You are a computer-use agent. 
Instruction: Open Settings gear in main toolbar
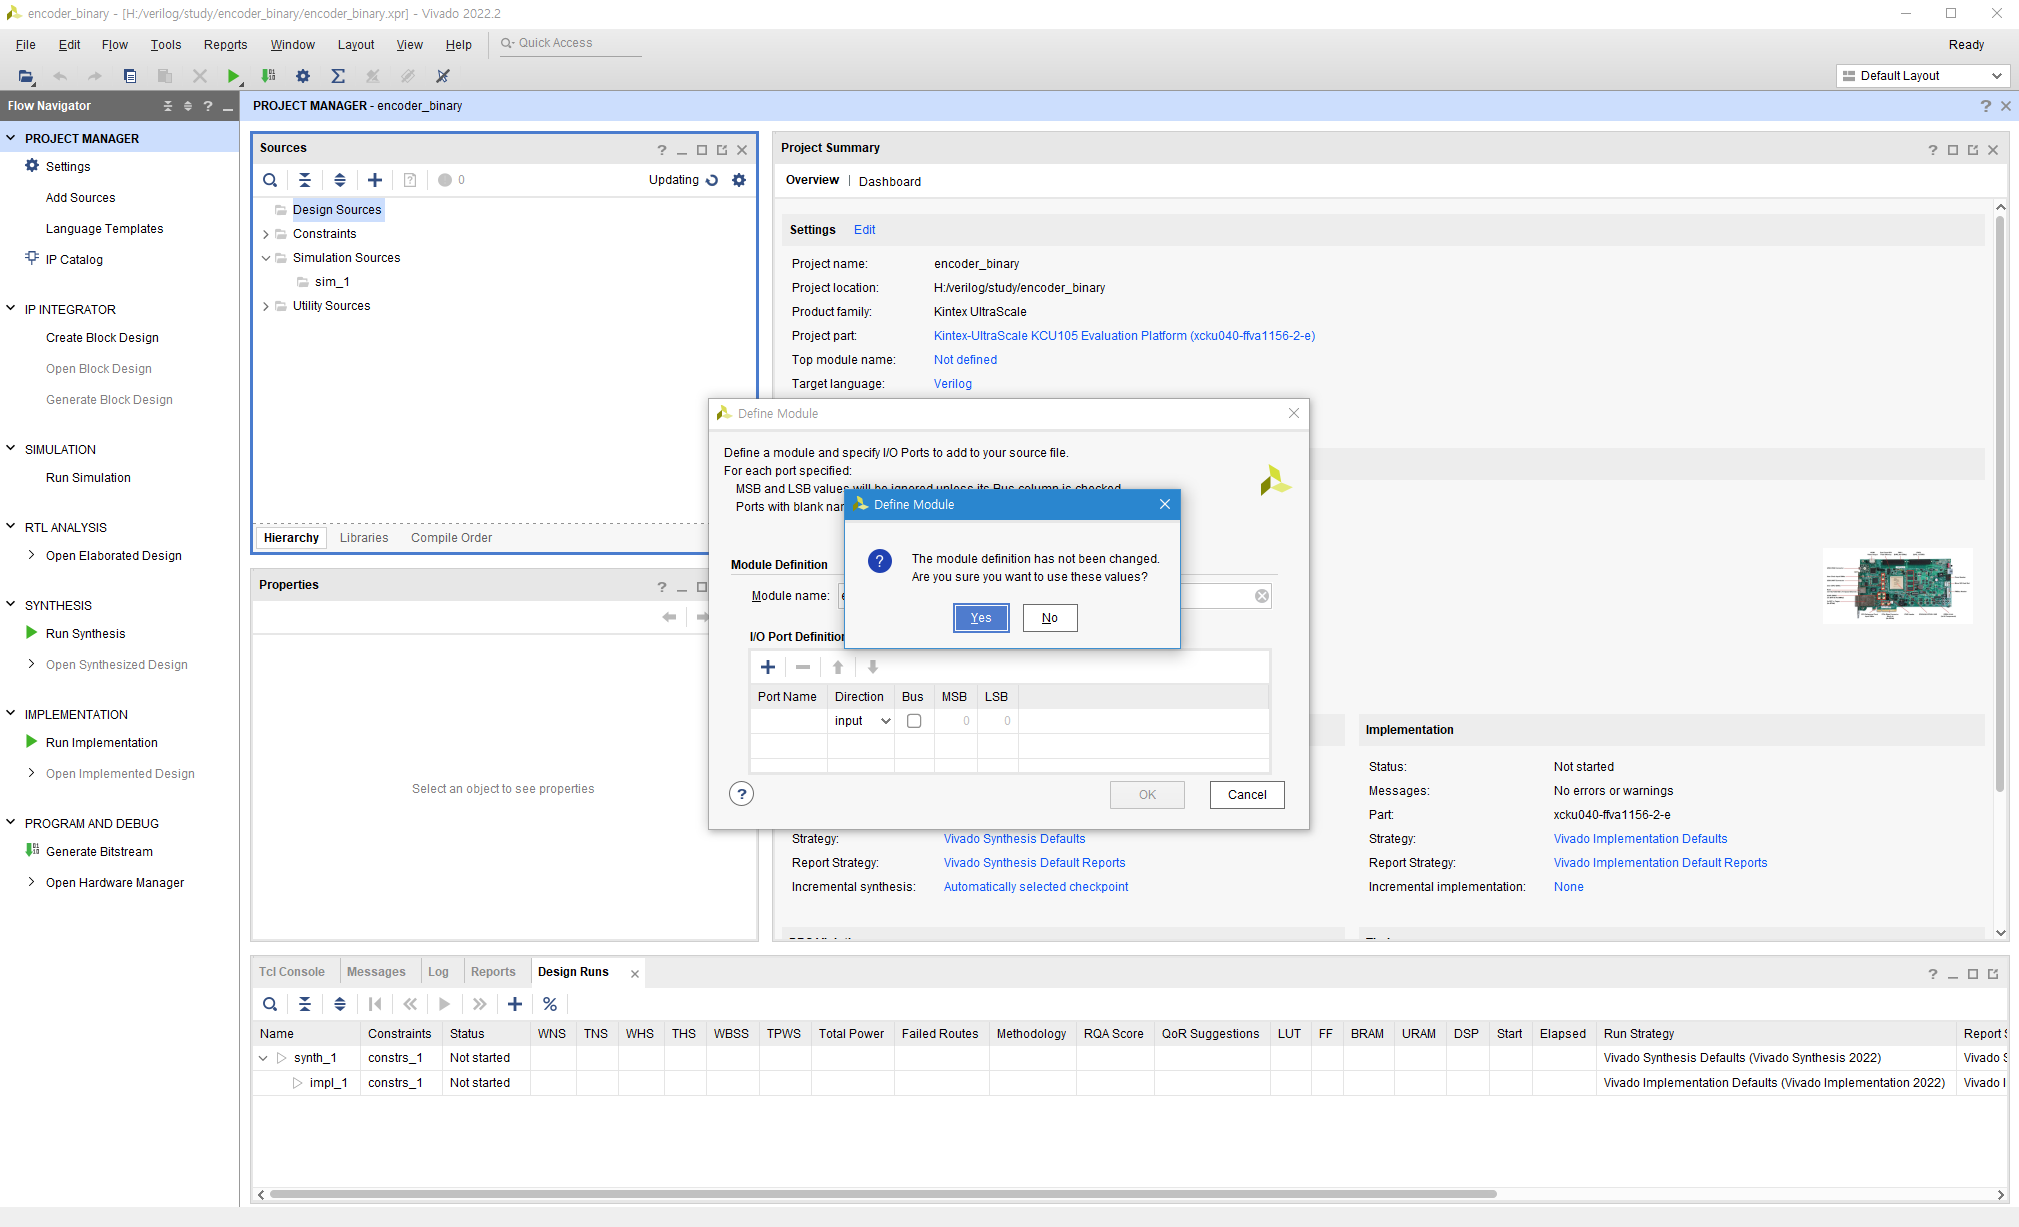point(303,76)
